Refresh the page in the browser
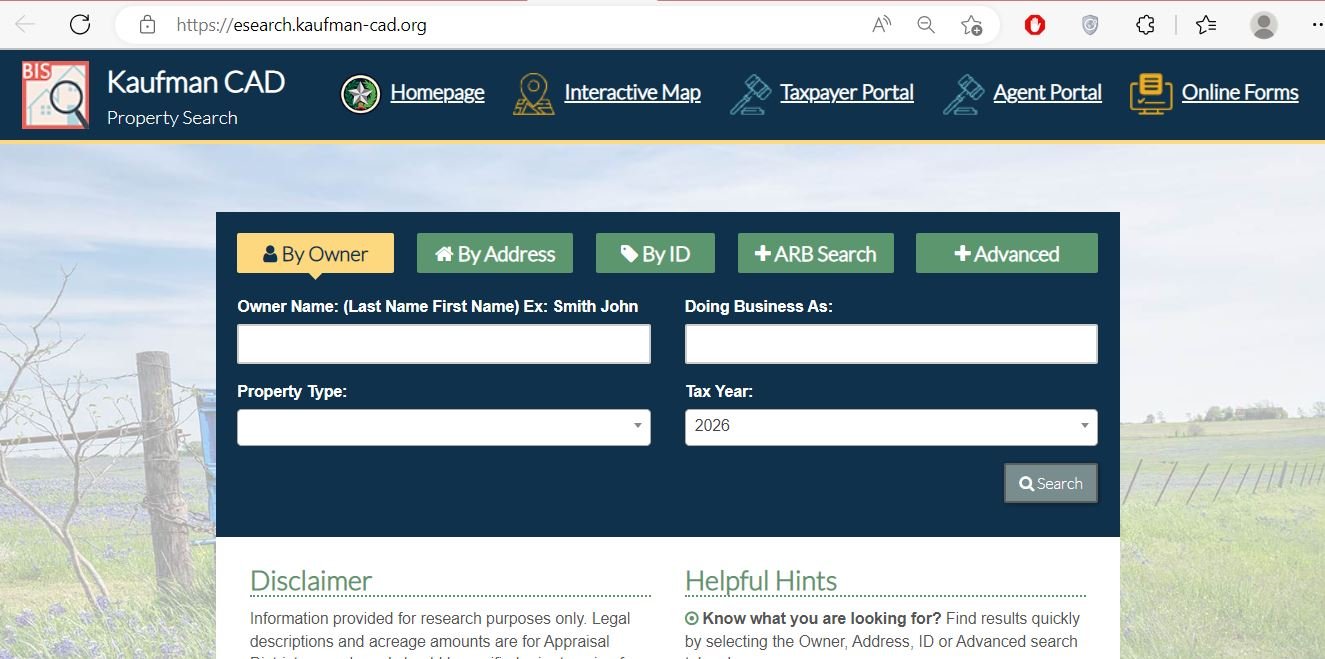 click(x=79, y=25)
